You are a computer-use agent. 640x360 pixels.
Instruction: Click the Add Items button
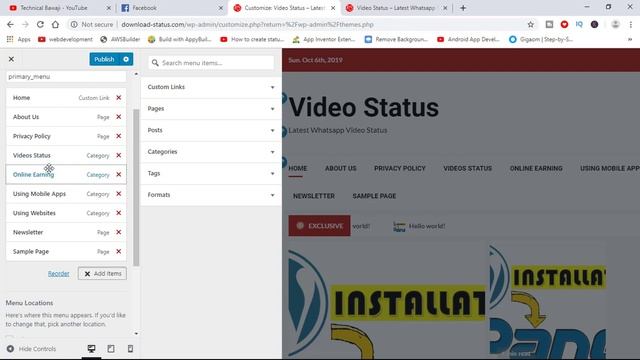click(102, 273)
